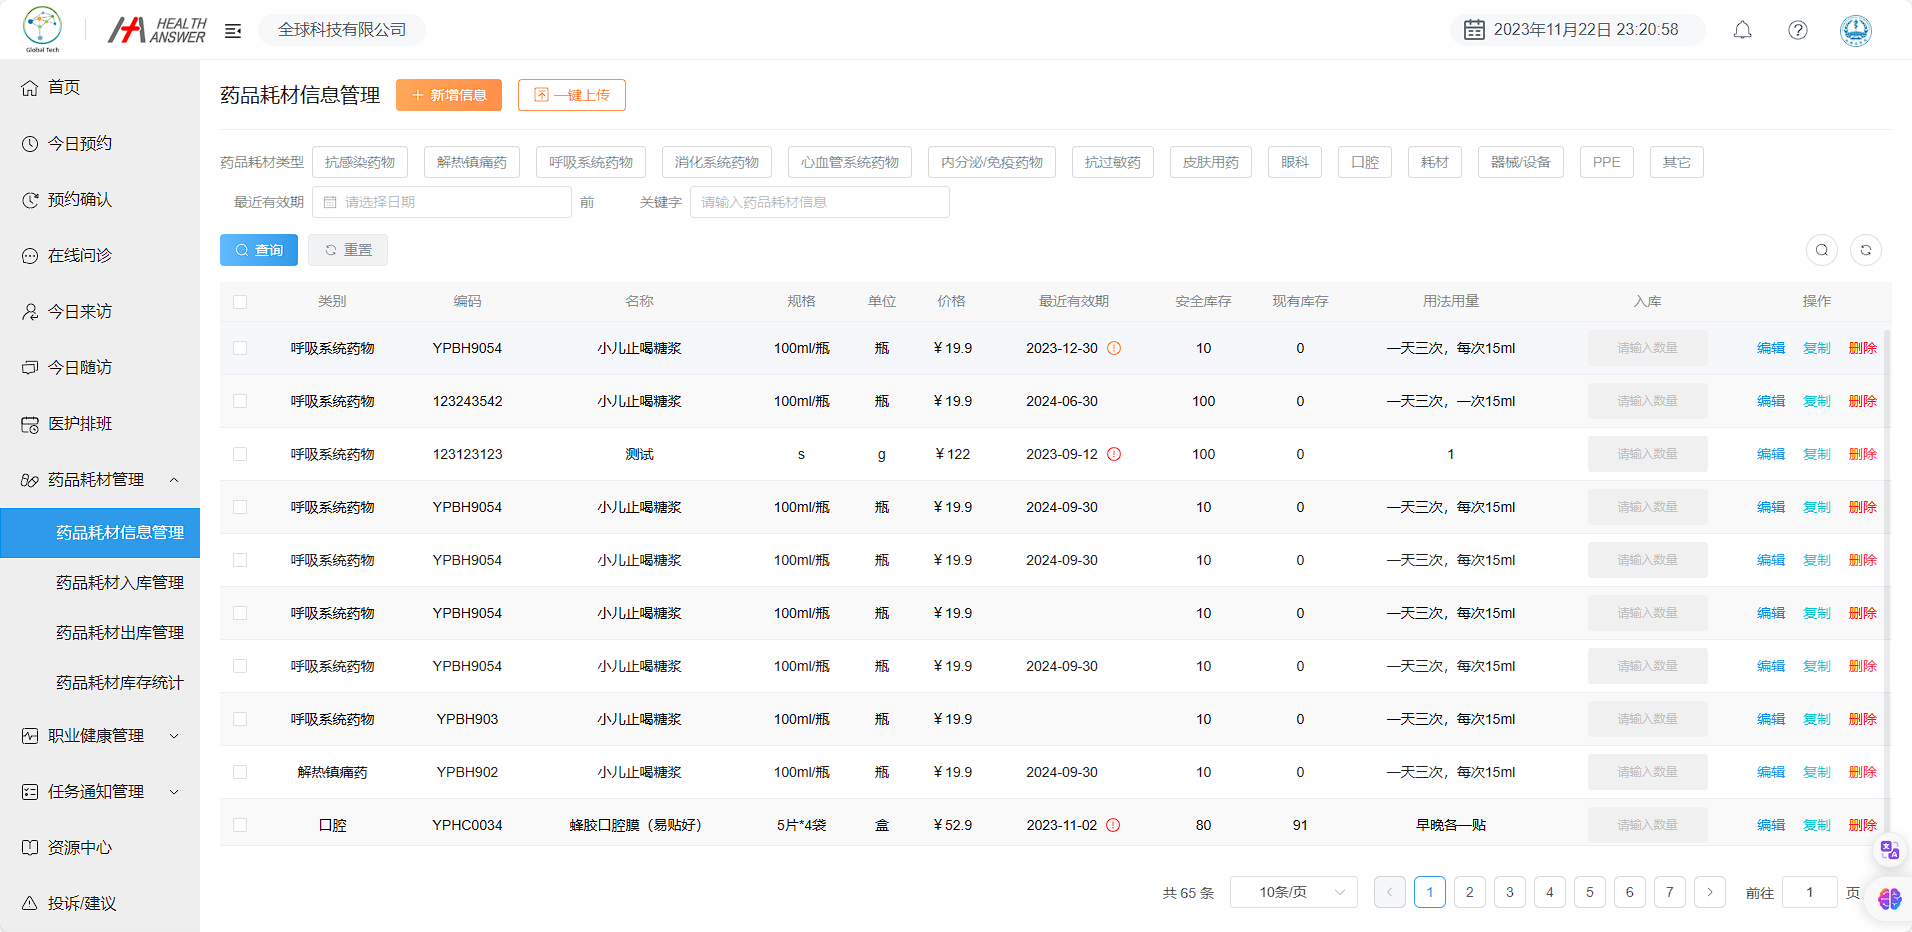Click quantity input for 蜂胶口腔膜 row
1912x932 pixels.
[x=1648, y=825]
